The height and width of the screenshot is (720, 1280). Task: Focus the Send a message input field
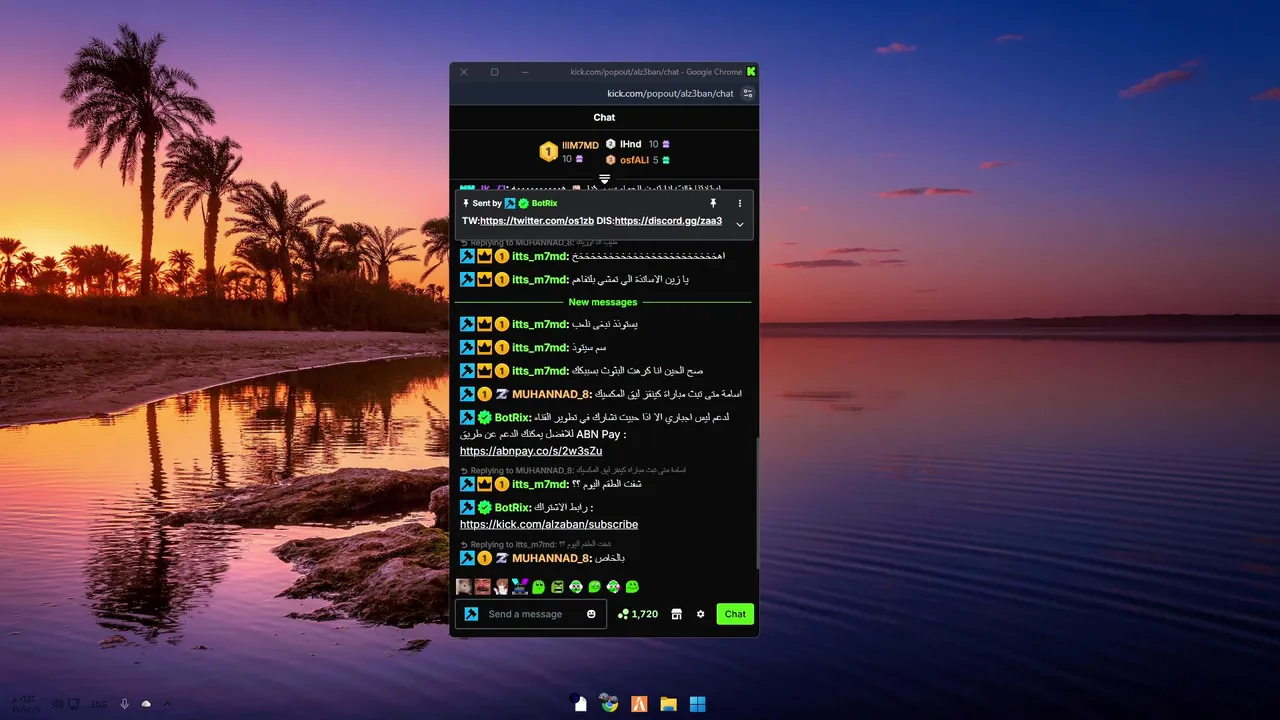click(533, 614)
